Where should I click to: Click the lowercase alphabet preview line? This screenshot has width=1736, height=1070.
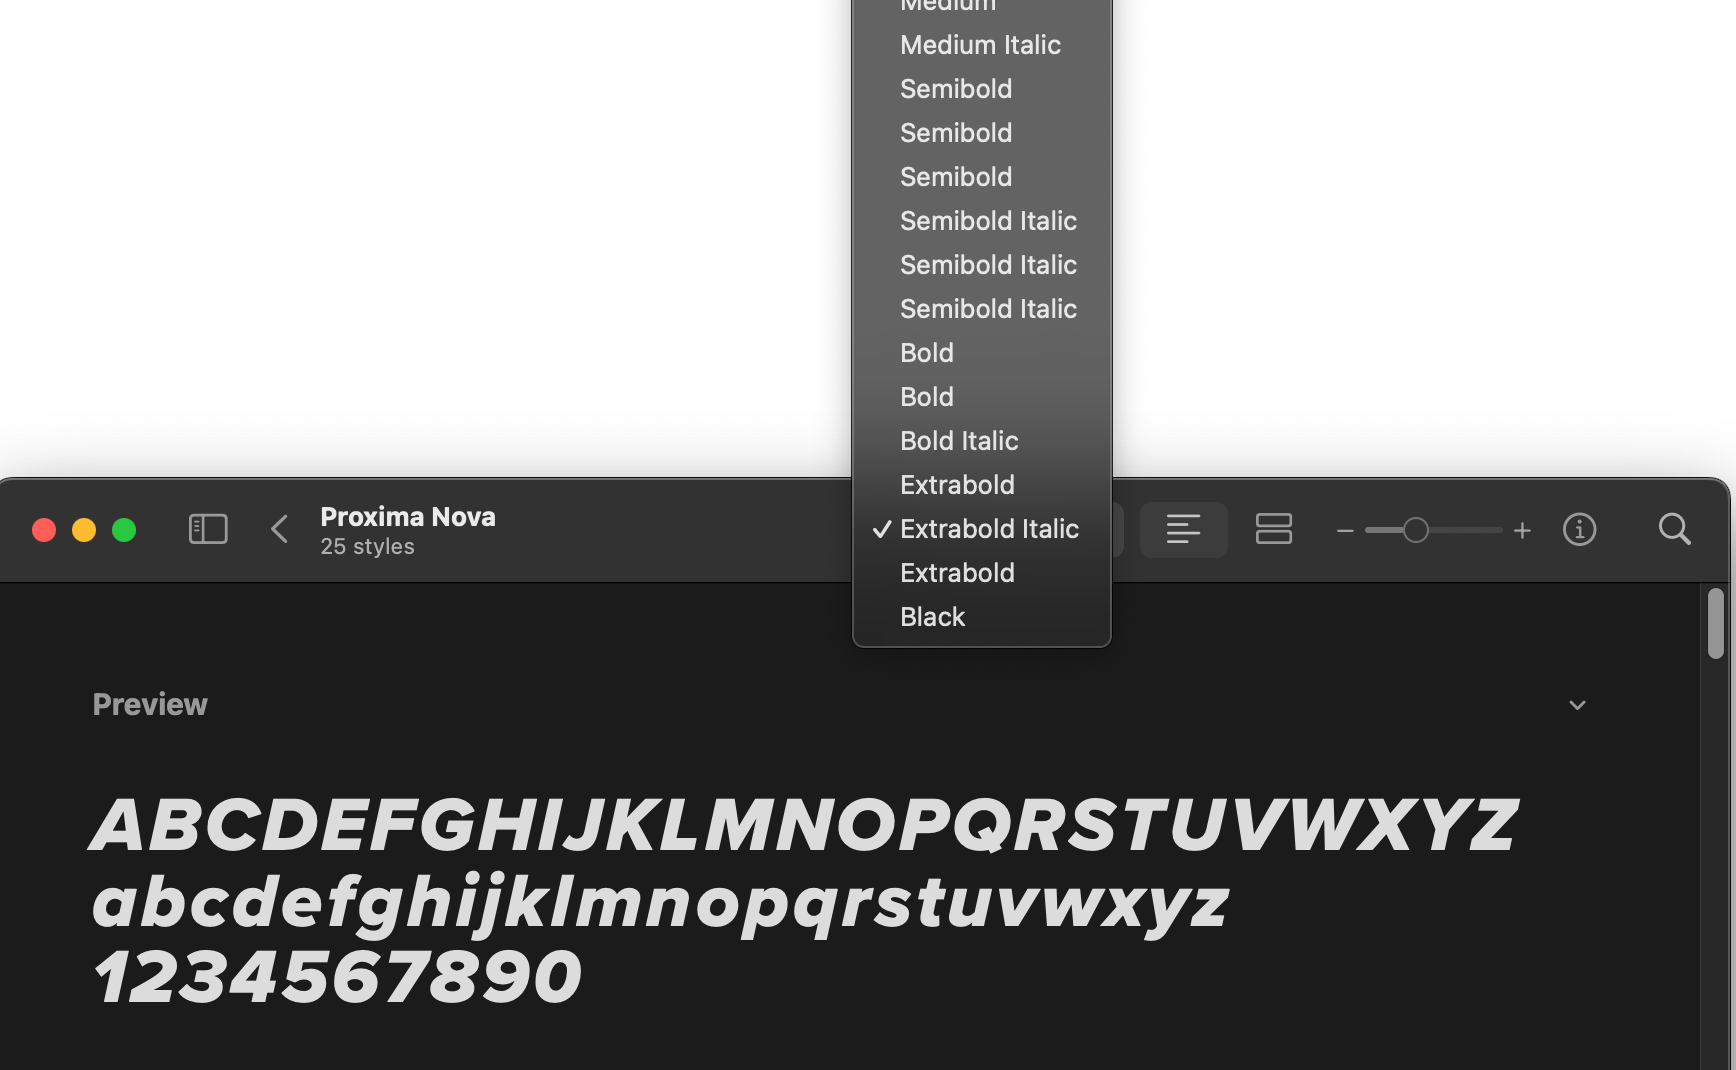point(660,905)
